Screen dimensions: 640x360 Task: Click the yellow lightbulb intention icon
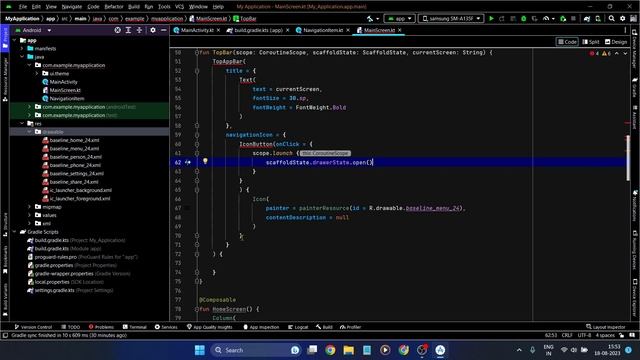(x=205, y=161)
